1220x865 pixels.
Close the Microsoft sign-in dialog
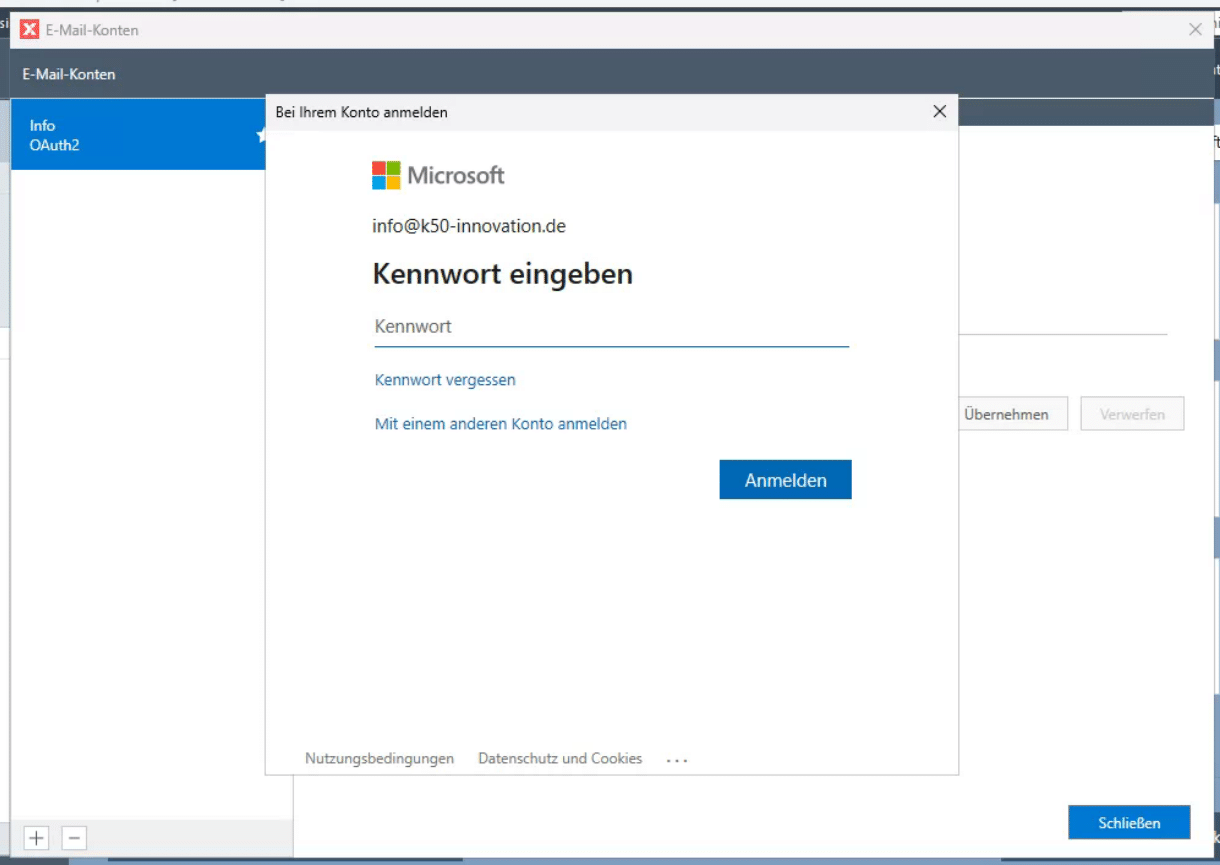939,112
